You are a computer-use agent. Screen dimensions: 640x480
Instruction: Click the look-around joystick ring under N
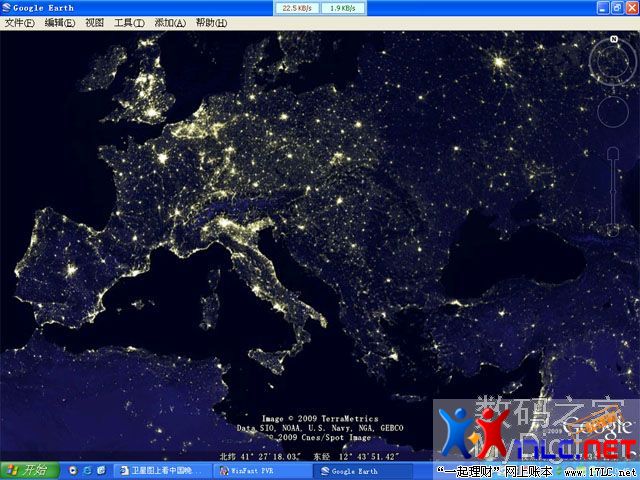tap(613, 62)
